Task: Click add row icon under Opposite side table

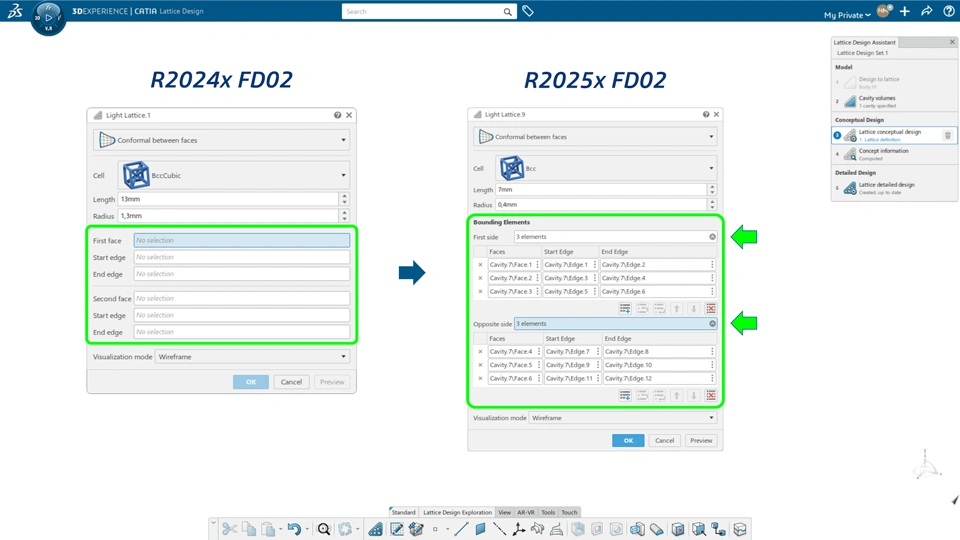Action: (624, 396)
